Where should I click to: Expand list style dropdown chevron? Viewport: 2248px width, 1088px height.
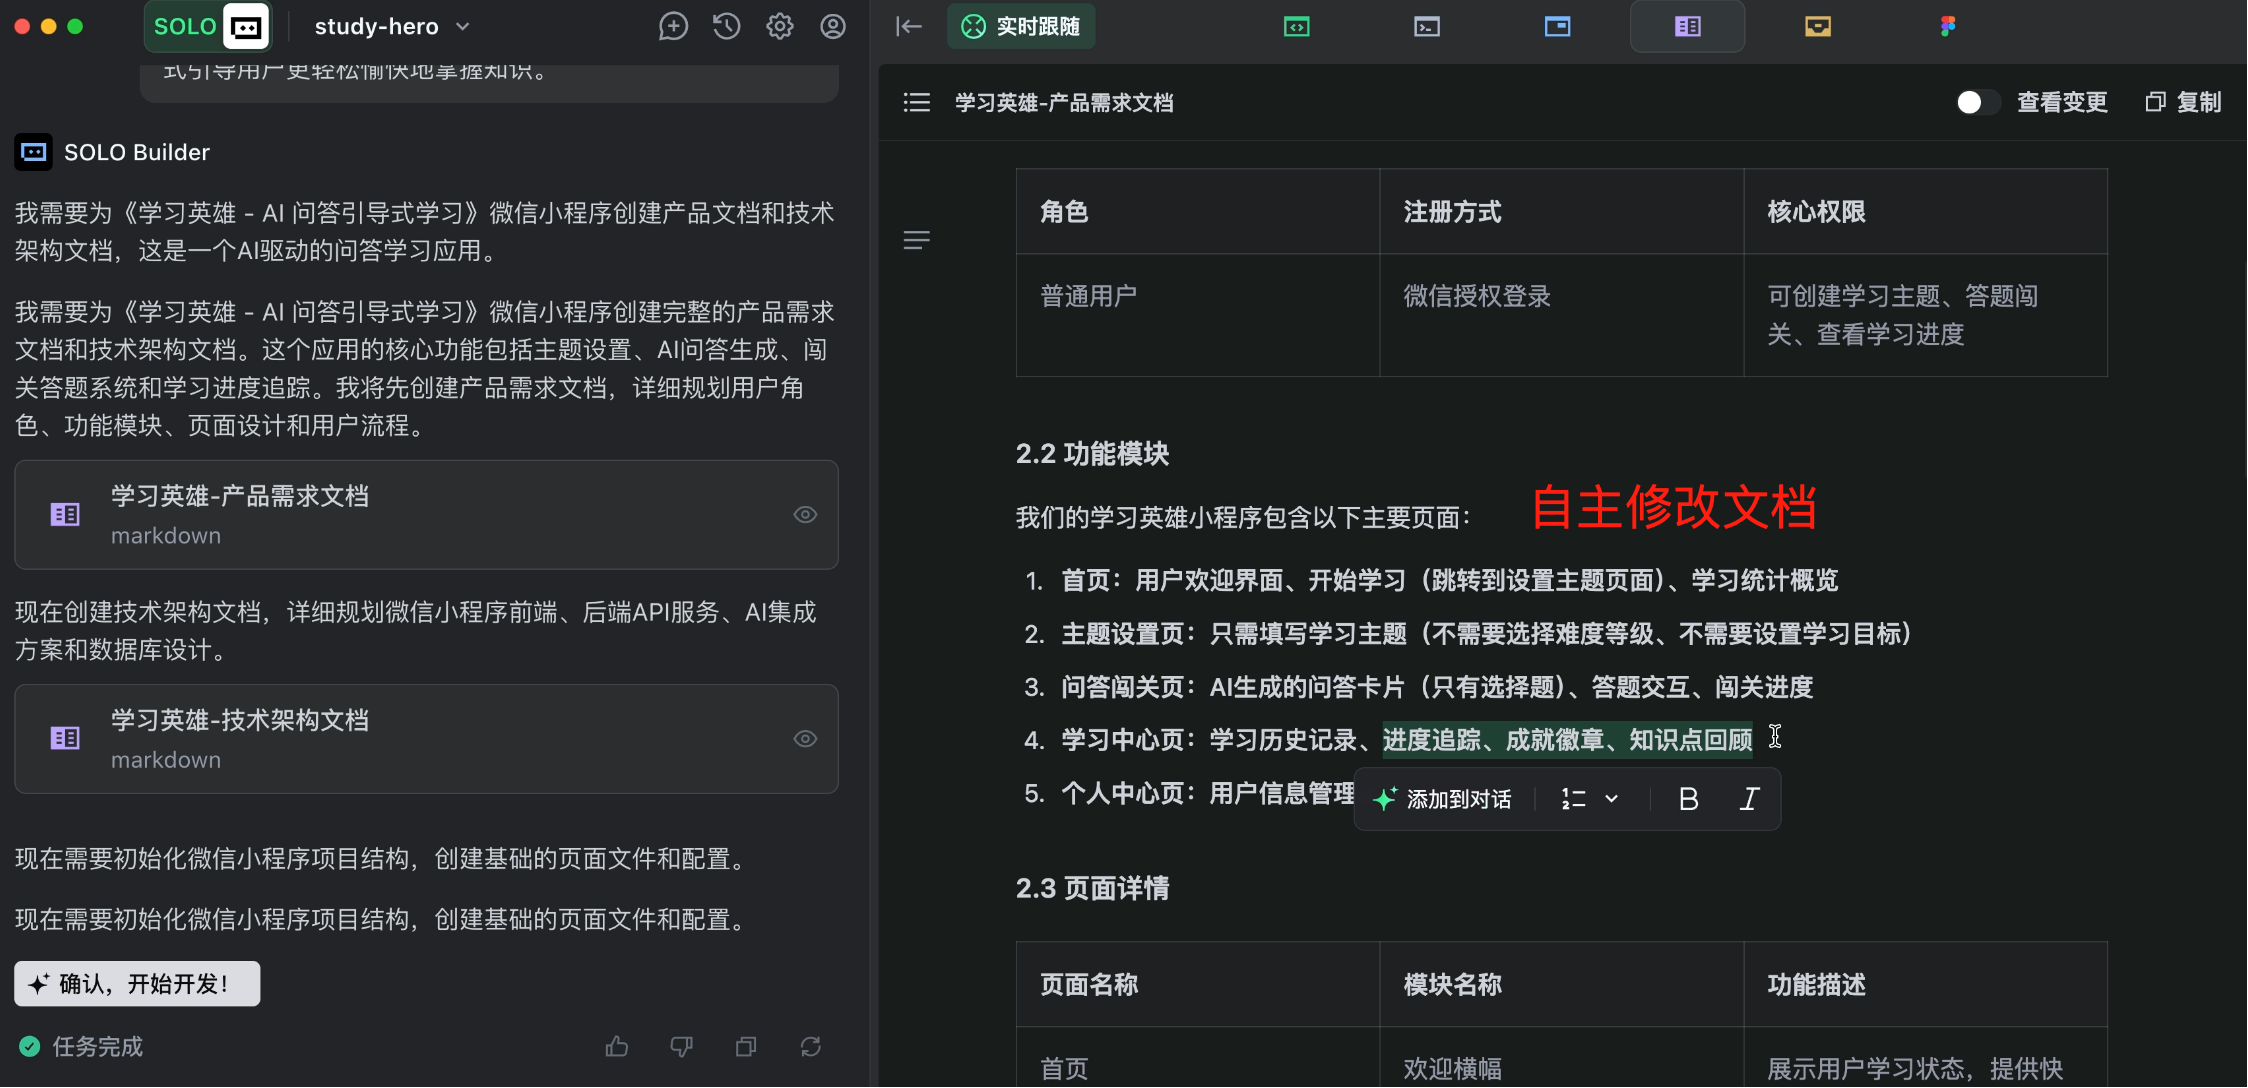click(1611, 799)
